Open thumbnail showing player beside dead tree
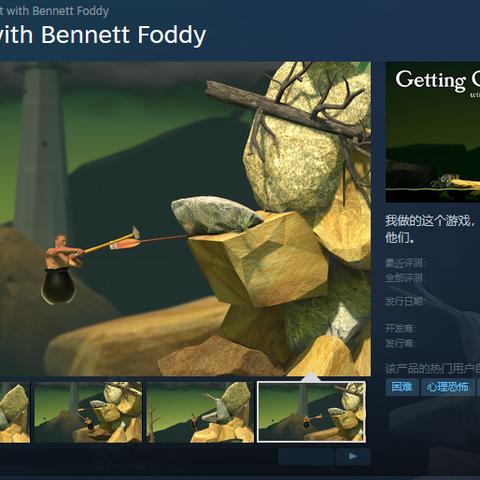This screenshot has height=480, width=480. click(200, 412)
